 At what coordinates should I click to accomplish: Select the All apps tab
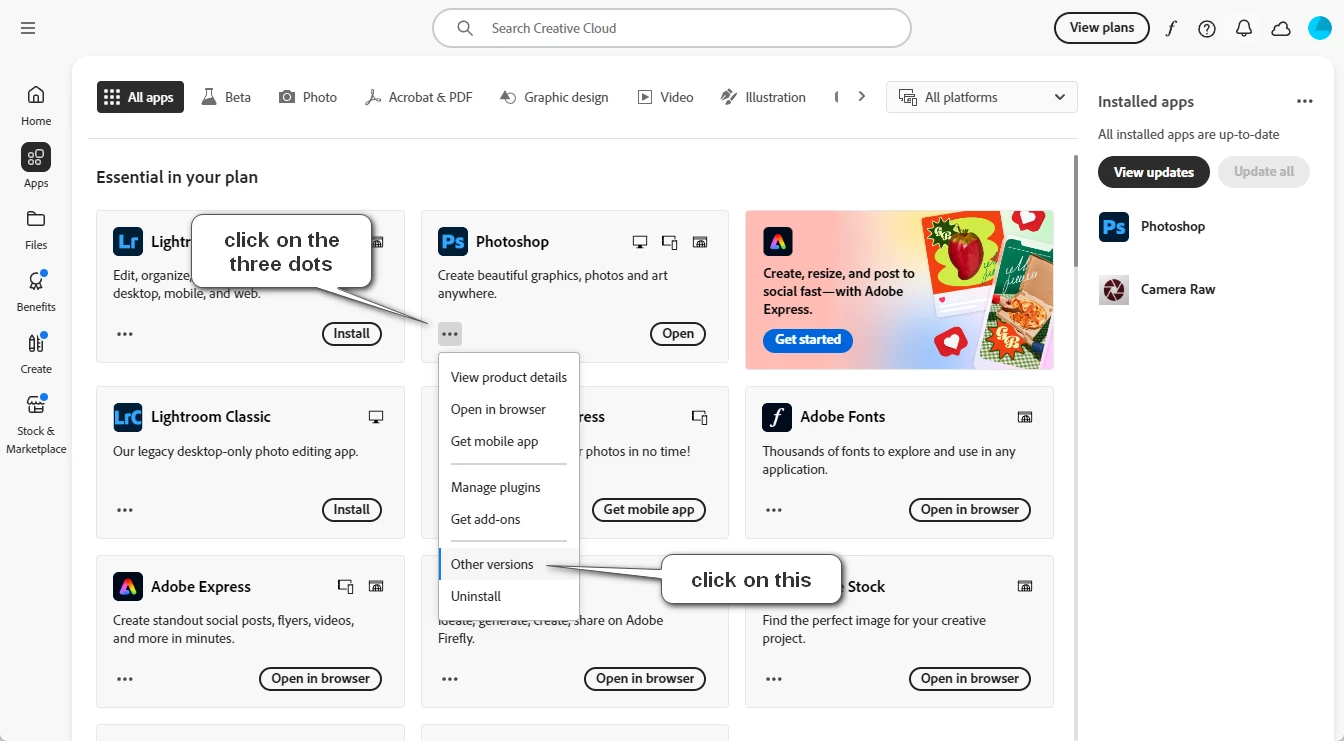140,97
